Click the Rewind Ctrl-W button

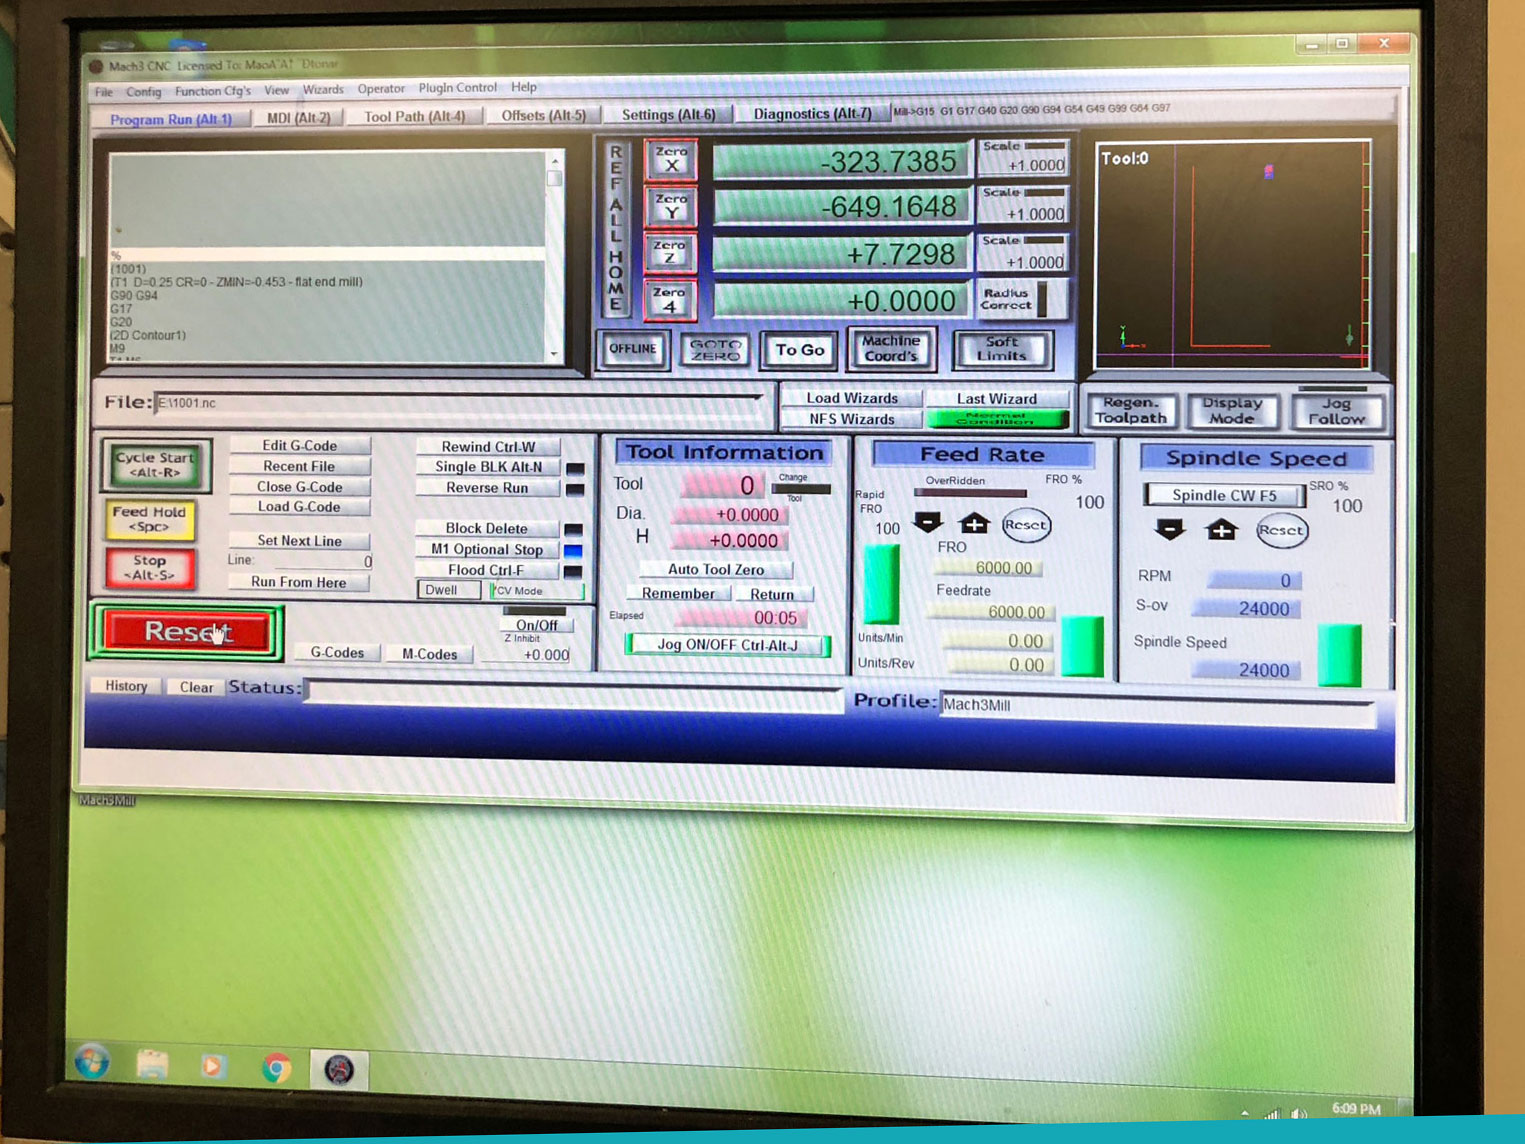tap(488, 447)
